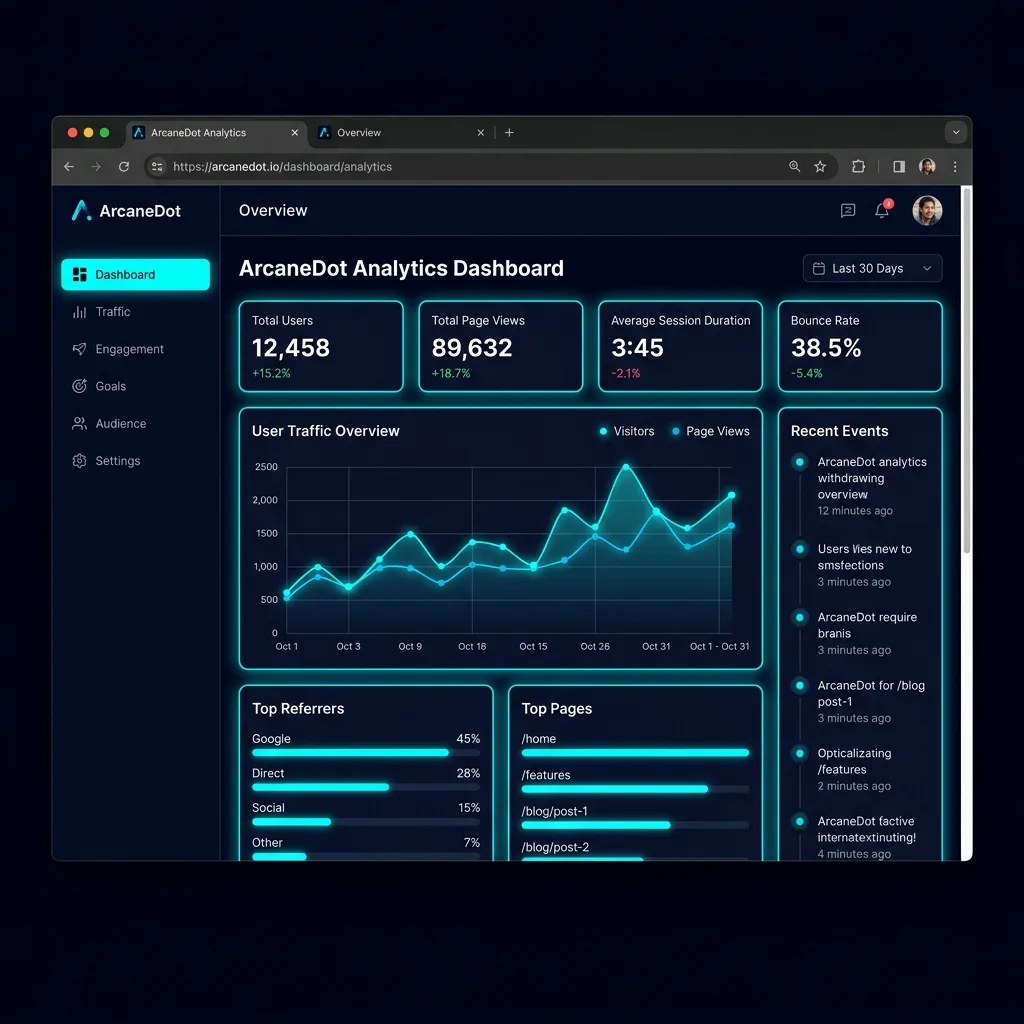
Task: Click the +15.2% change under Total Users
Action: tap(271, 374)
